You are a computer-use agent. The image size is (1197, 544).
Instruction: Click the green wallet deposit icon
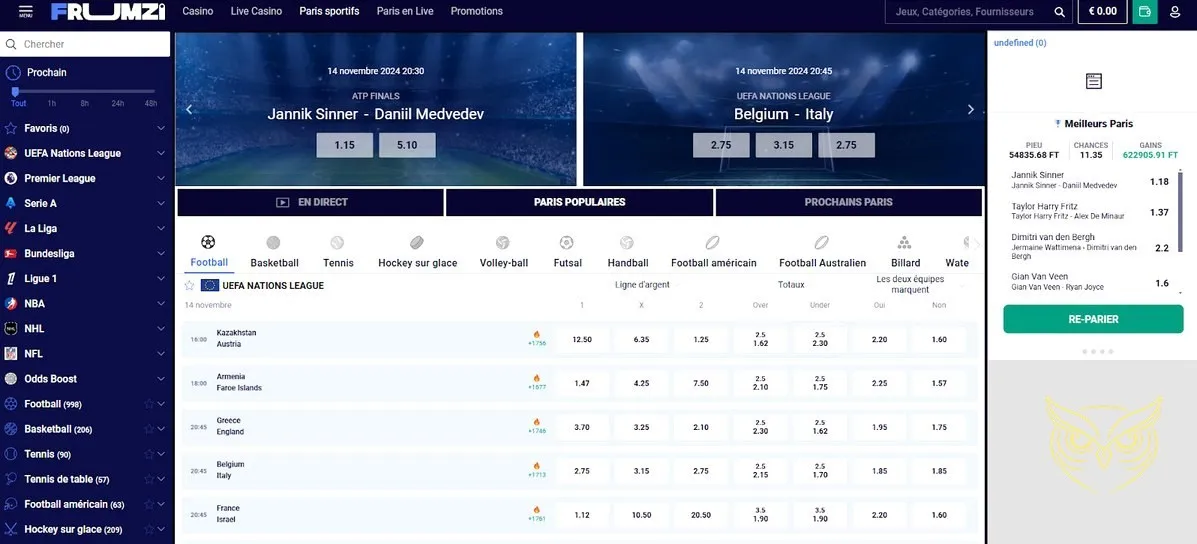point(1145,12)
